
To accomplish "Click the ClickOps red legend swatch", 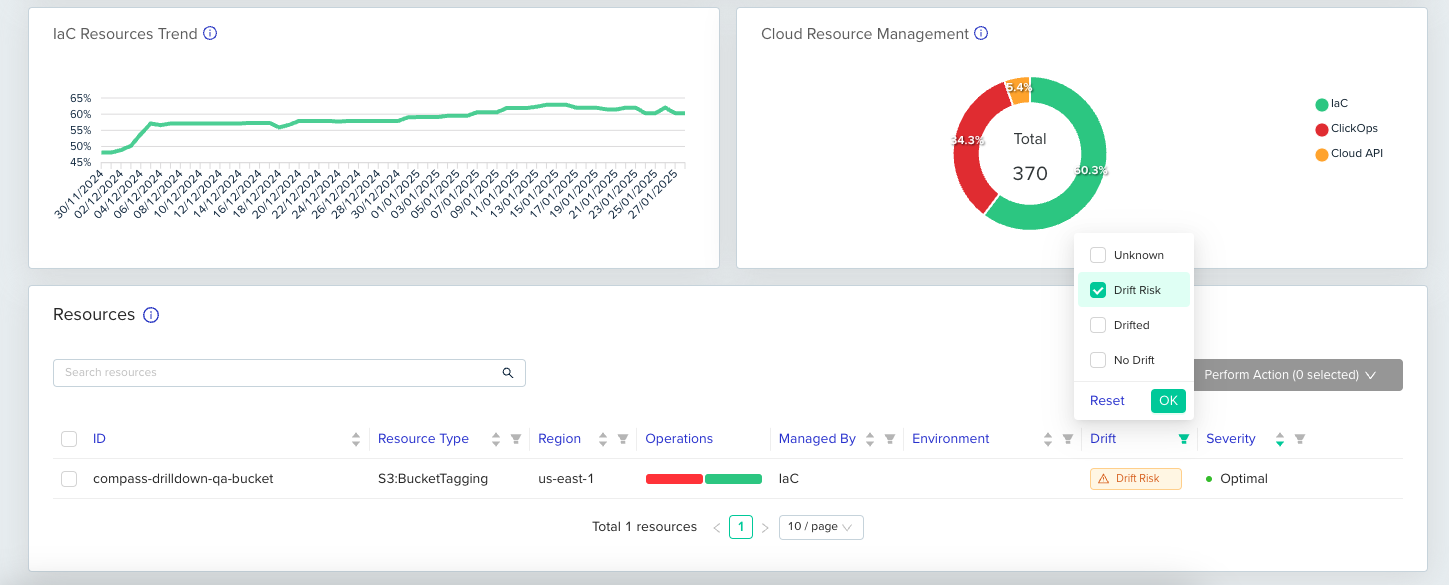I will coord(1322,129).
